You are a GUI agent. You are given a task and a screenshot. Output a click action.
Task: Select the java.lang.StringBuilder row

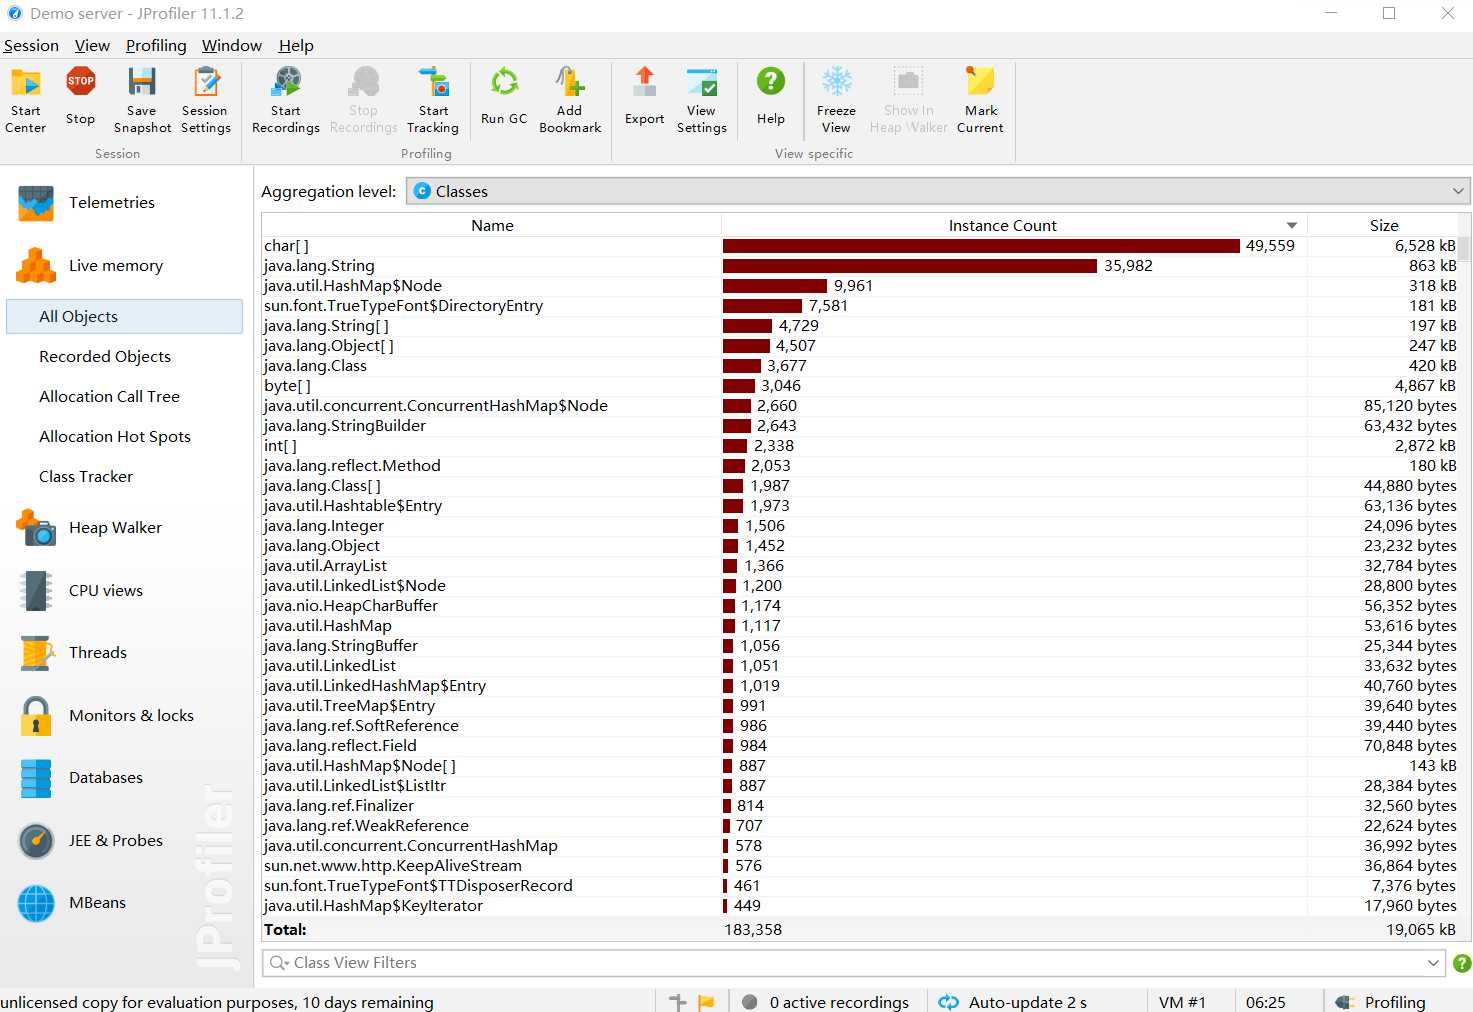pyautogui.click(x=860, y=426)
